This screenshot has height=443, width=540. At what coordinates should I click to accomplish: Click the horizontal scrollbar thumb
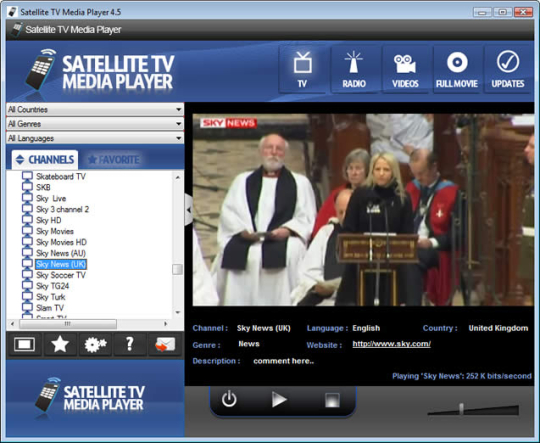click(x=68, y=324)
